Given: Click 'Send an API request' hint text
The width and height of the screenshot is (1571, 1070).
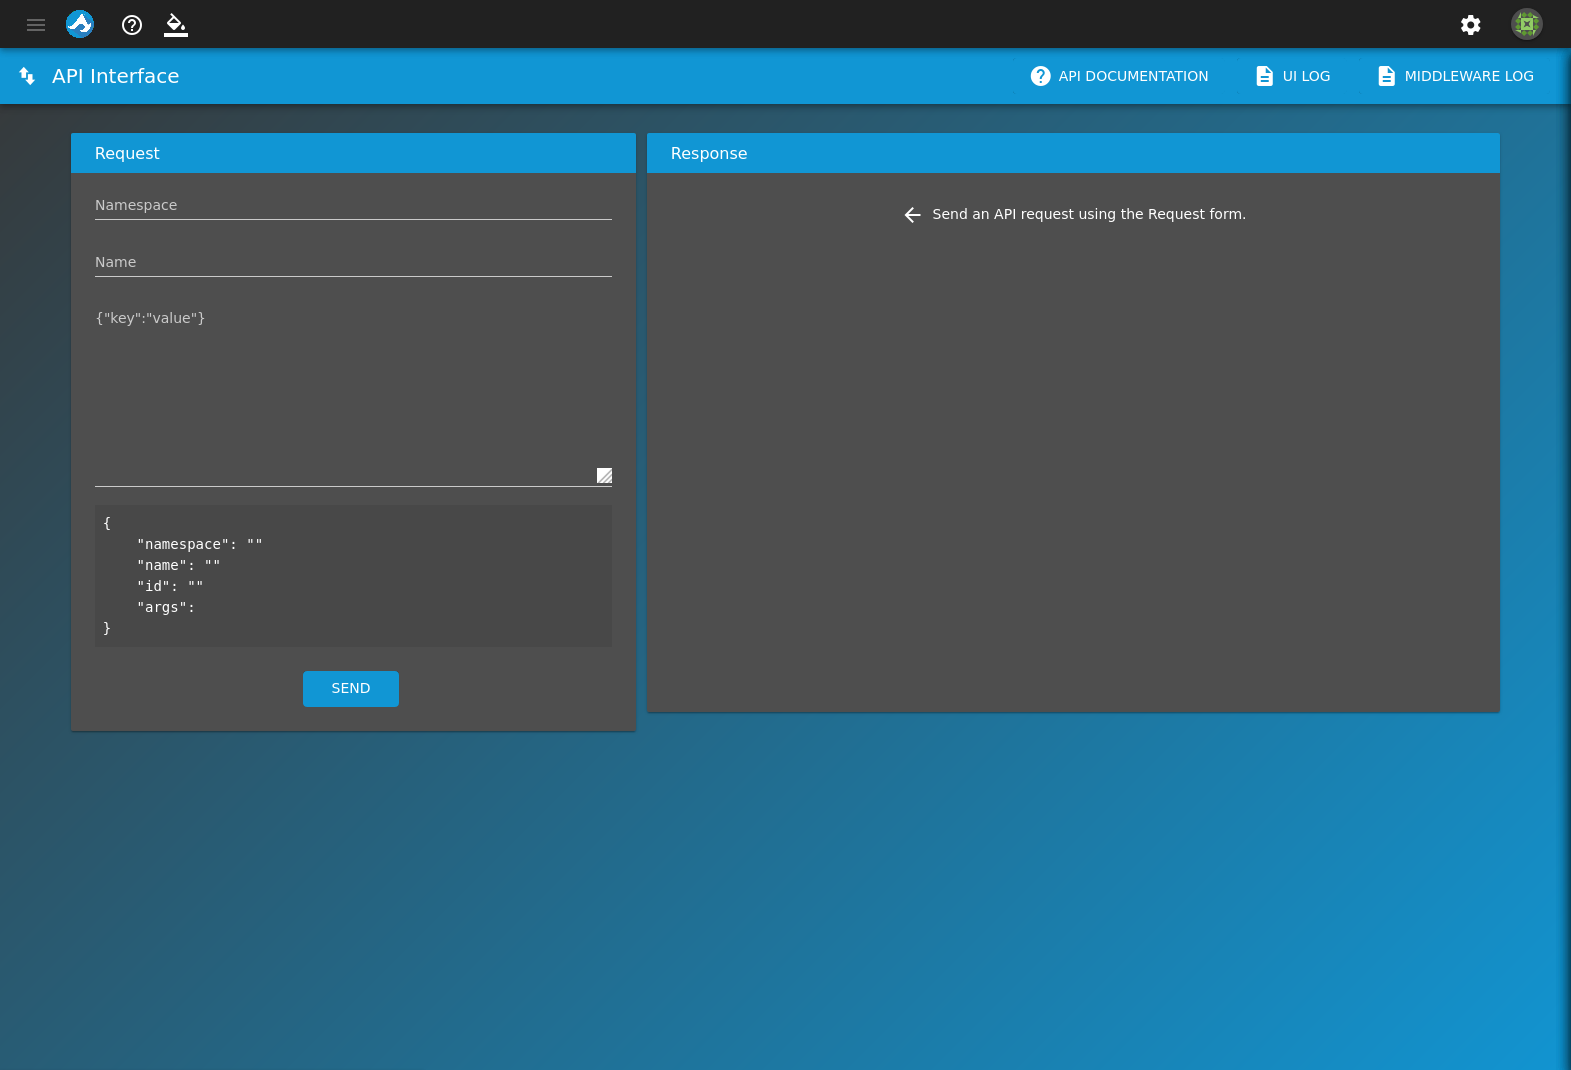Looking at the screenshot, I should 1089,214.
